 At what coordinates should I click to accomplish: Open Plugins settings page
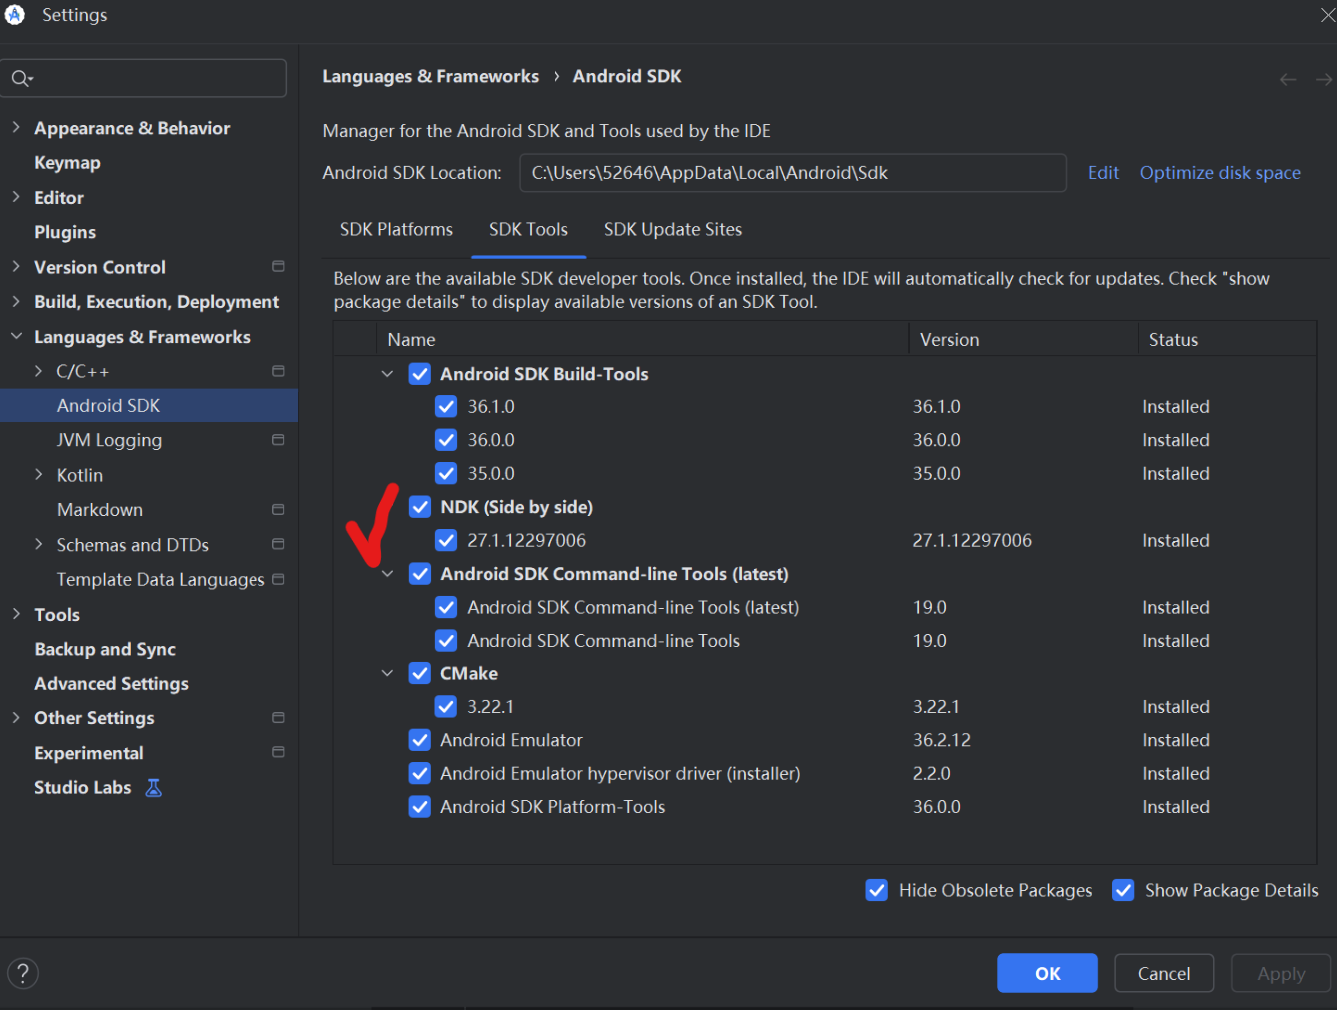point(65,232)
